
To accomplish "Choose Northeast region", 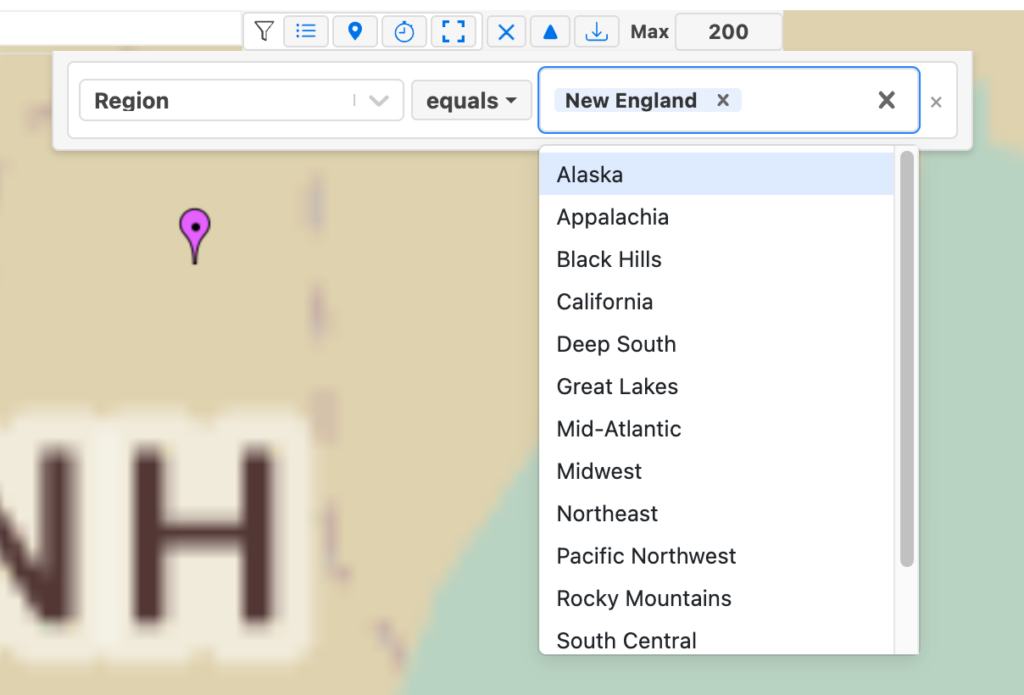I will (x=716, y=513).
